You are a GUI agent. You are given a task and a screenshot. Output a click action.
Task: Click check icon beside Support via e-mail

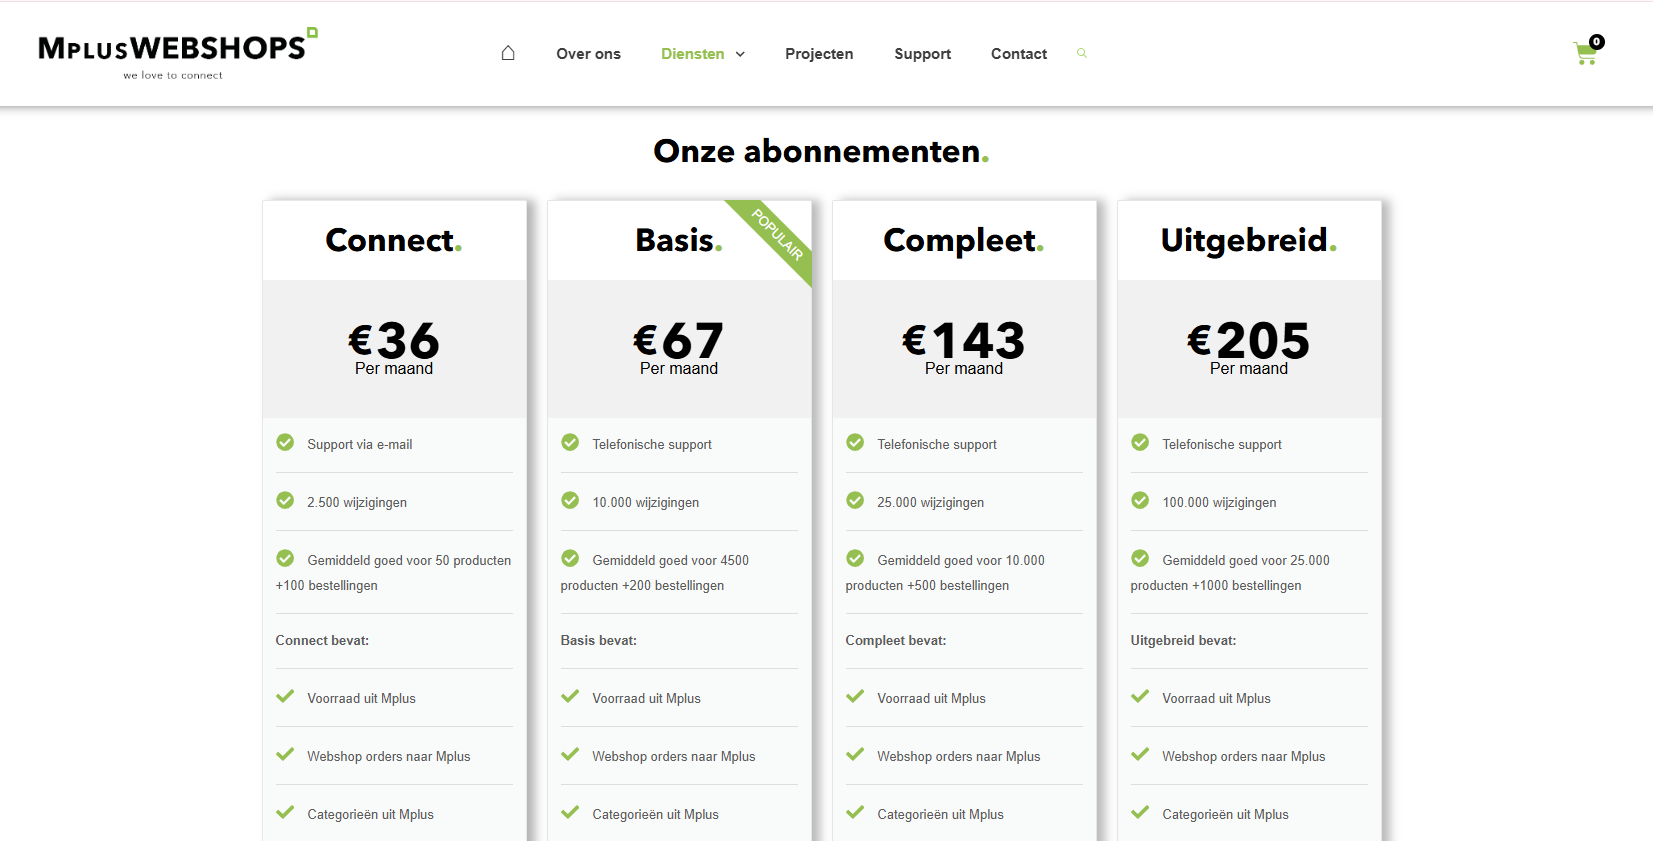(x=285, y=443)
